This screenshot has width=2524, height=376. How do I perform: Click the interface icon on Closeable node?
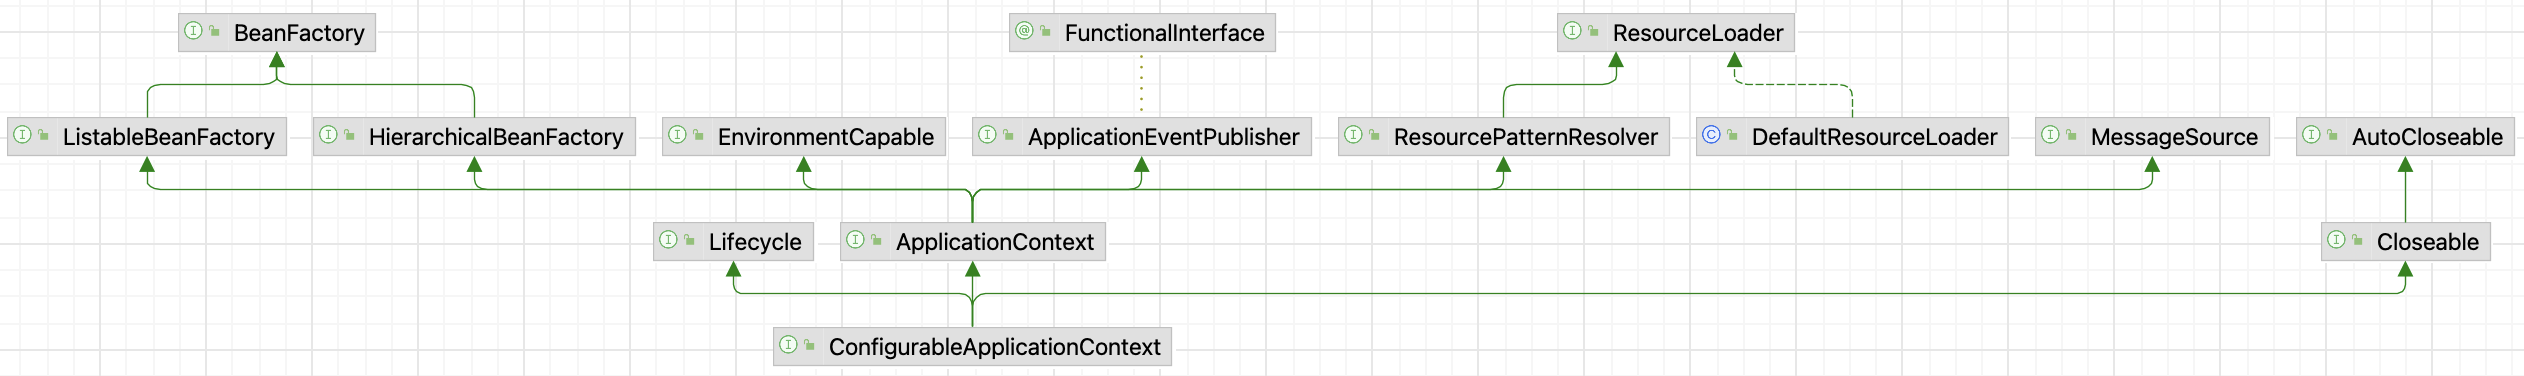[x=2336, y=240]
